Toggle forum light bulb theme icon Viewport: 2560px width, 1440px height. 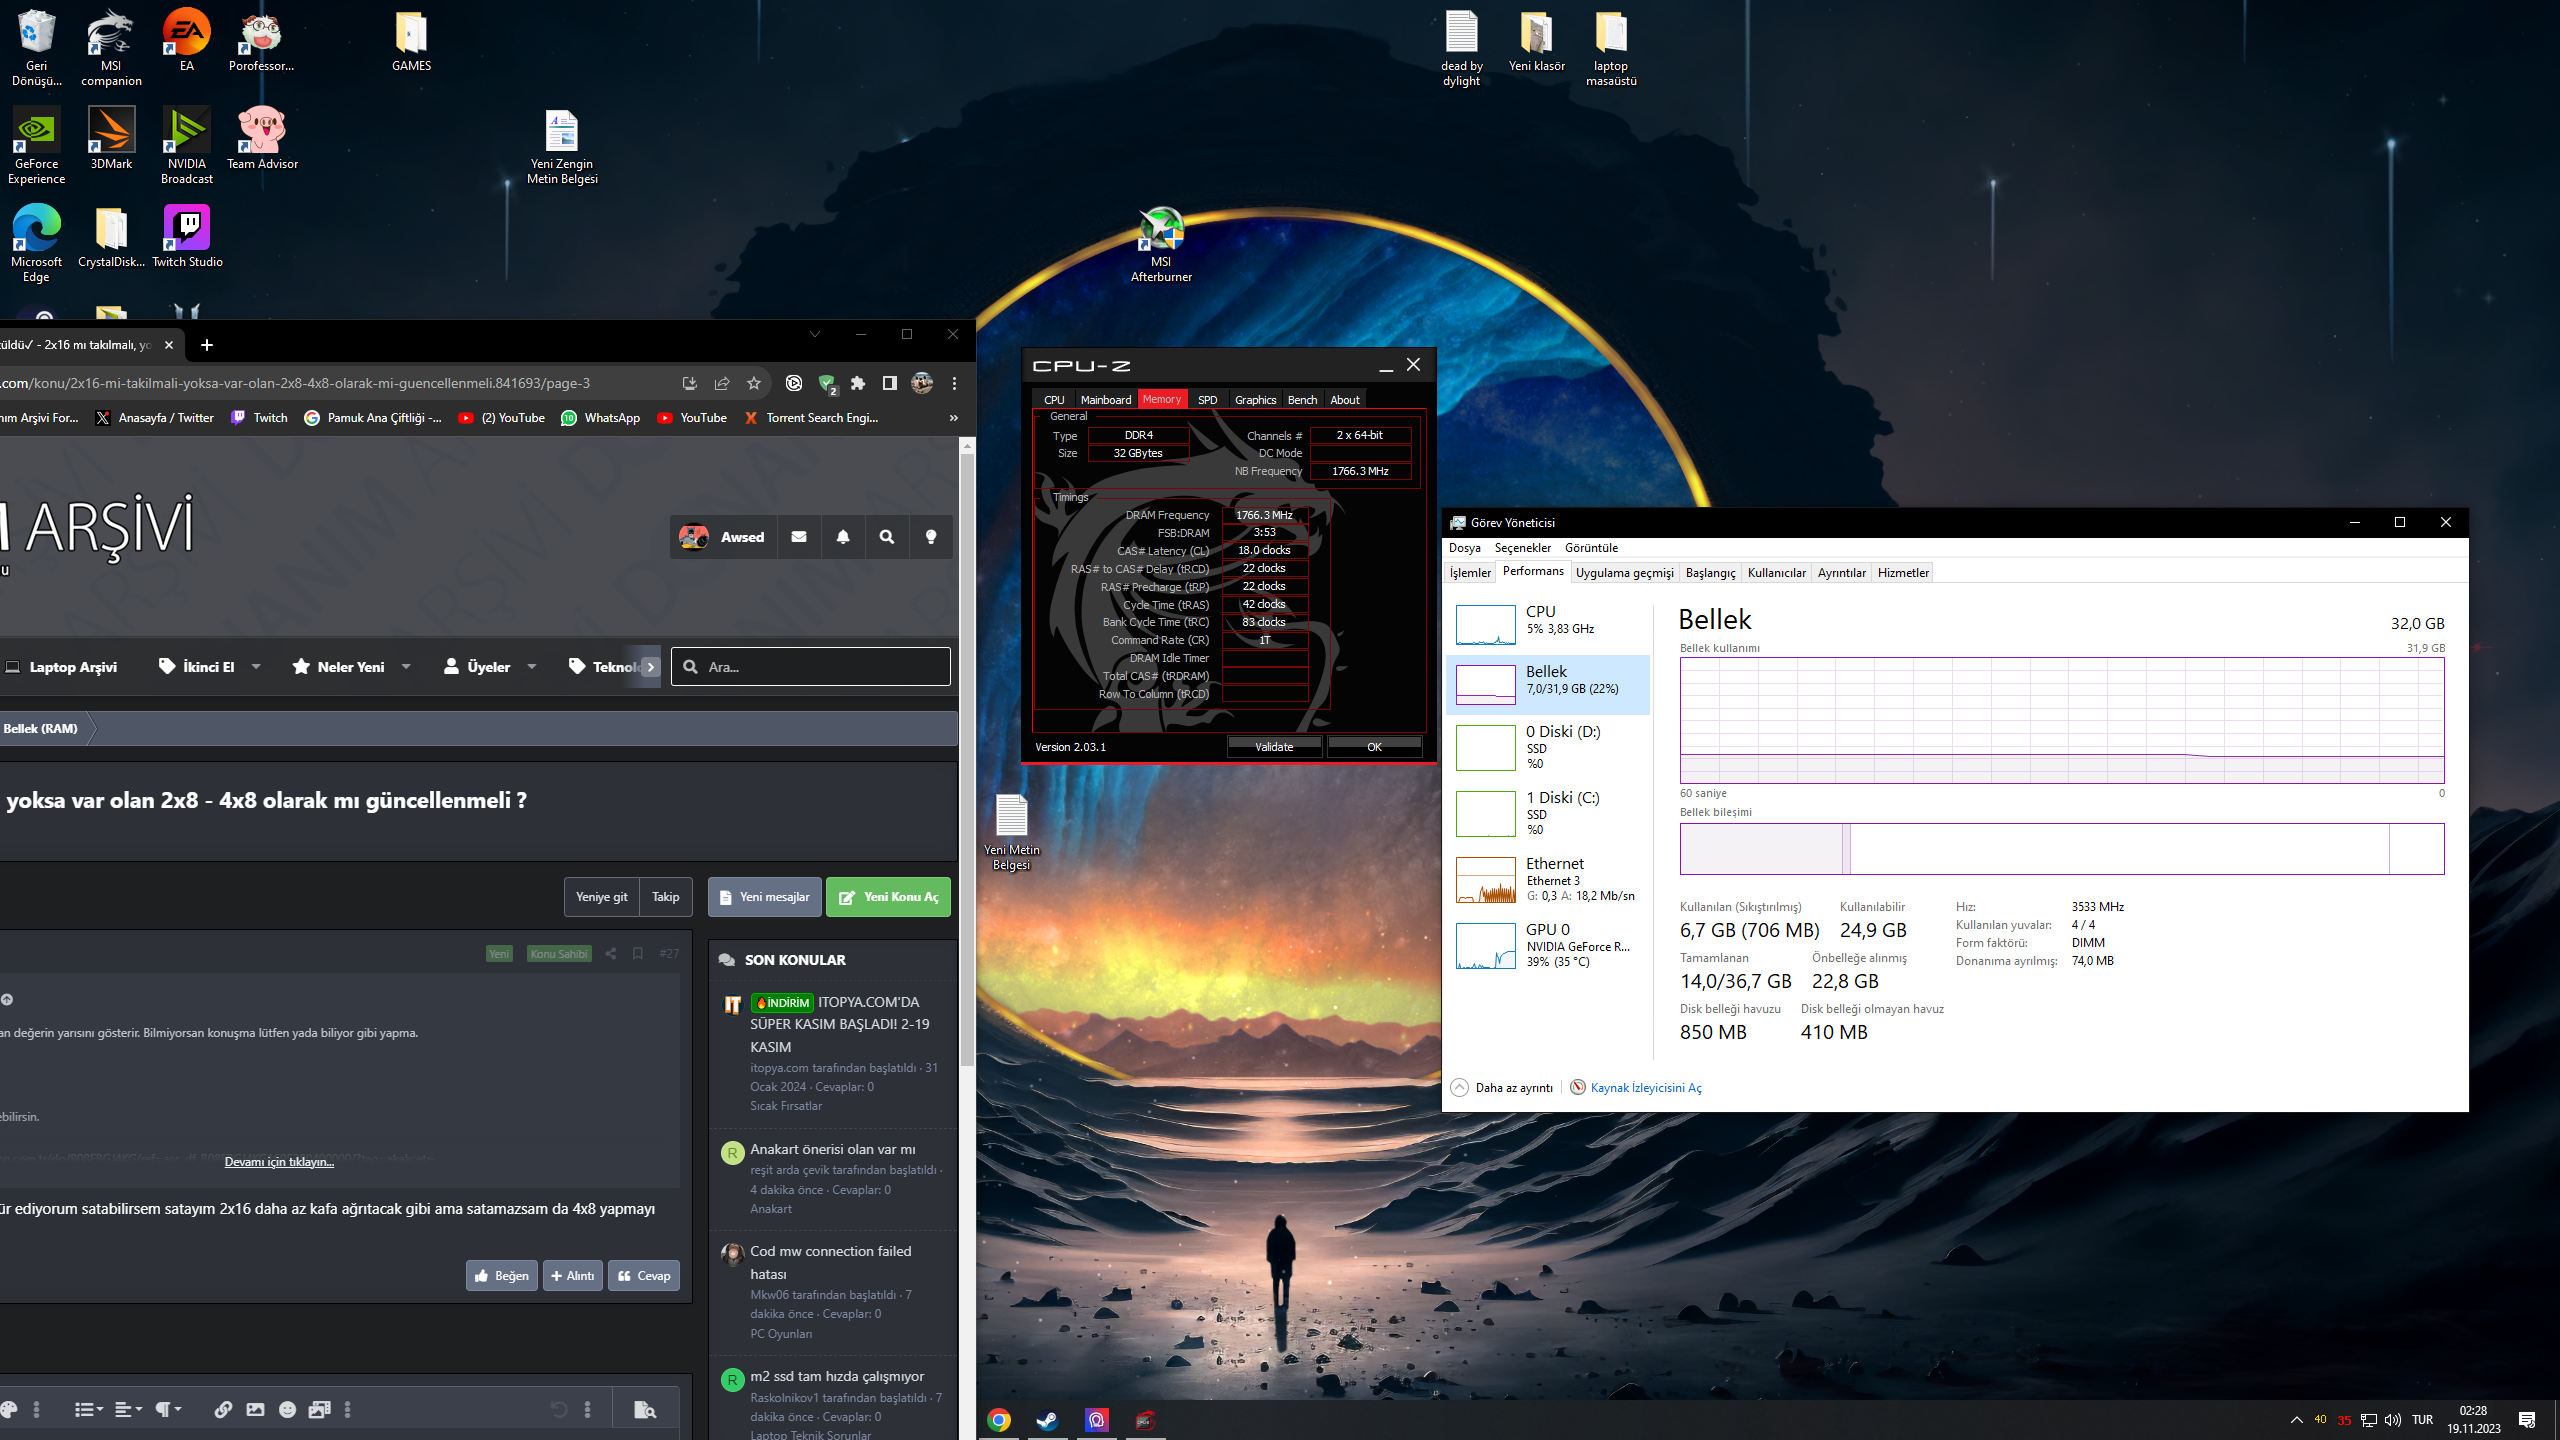point(931,537)
